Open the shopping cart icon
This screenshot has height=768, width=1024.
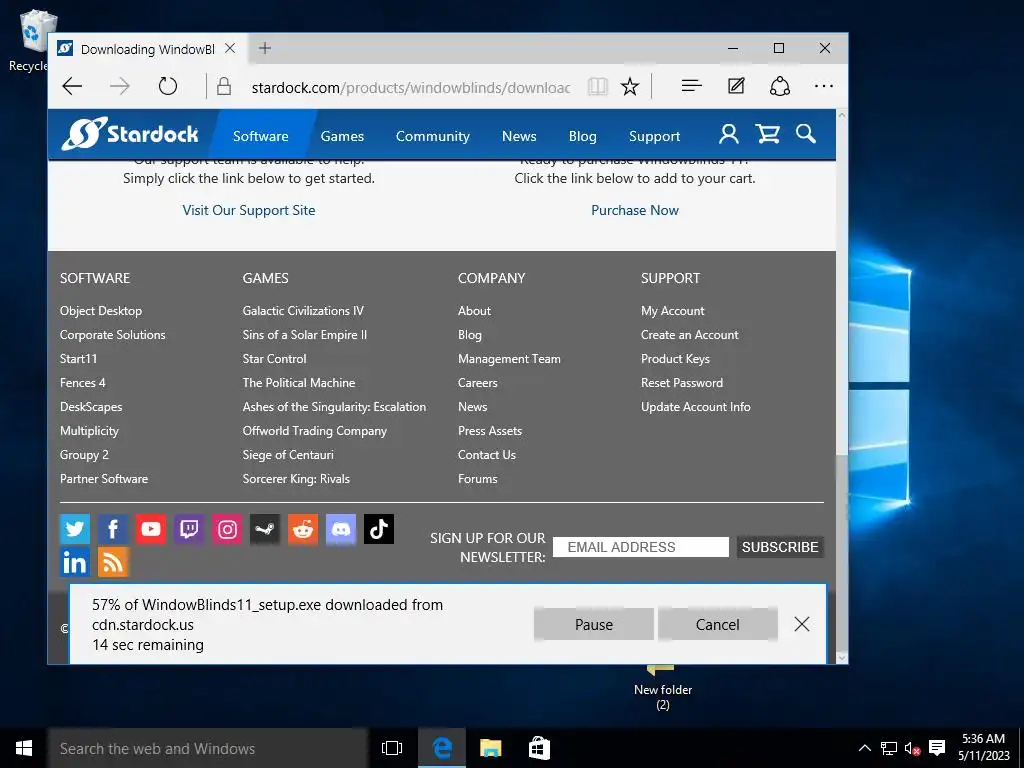[768, 135]
